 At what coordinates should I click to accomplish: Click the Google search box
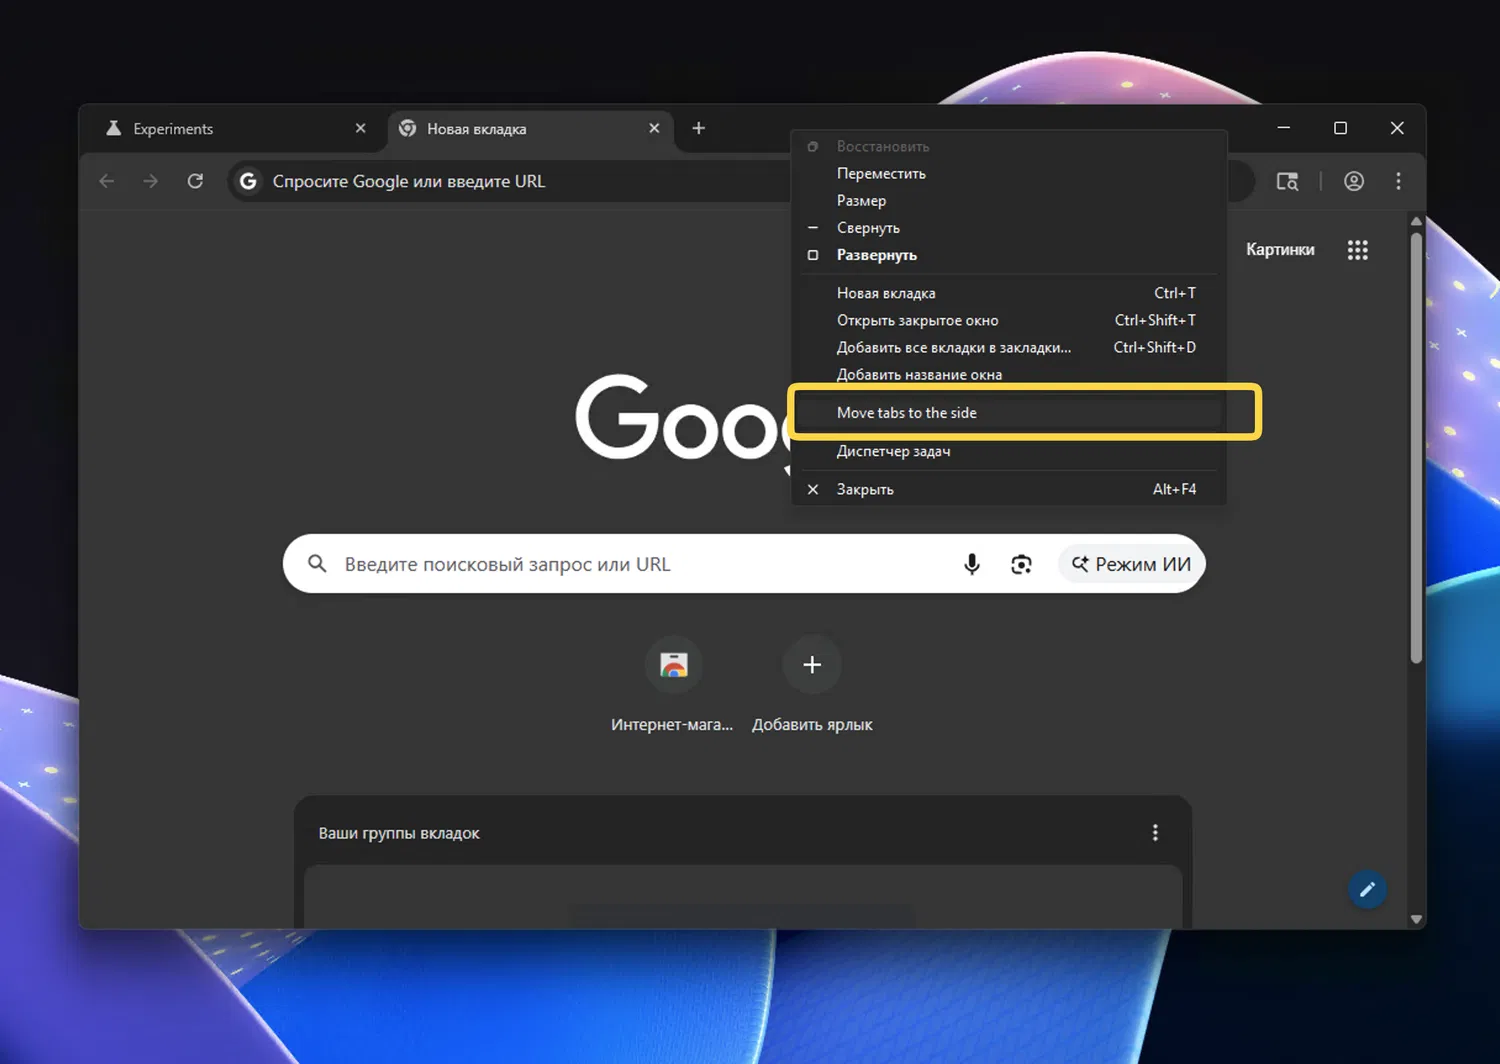point(744,564)
